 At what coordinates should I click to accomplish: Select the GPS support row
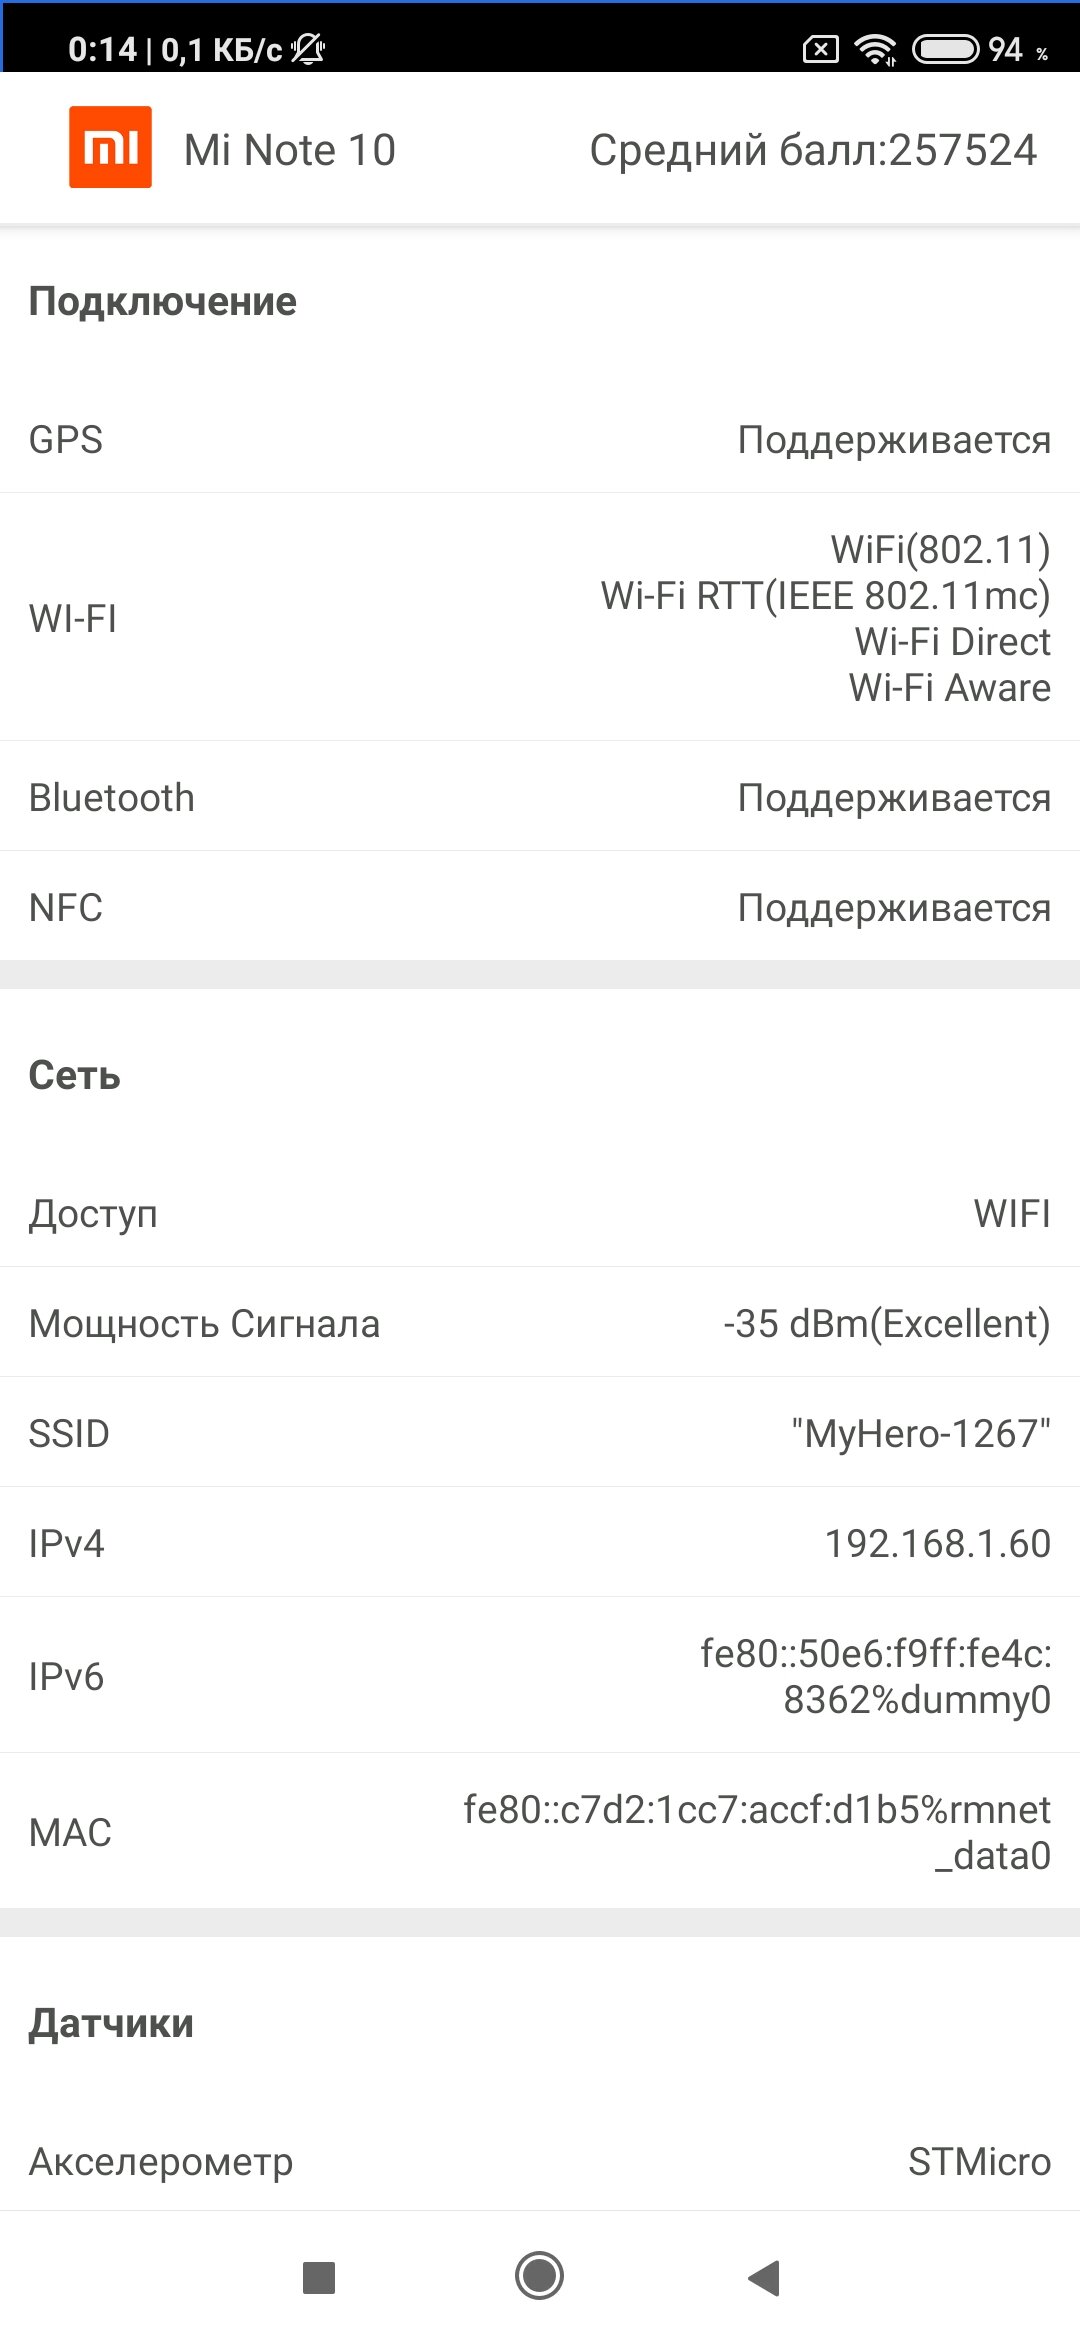point(540,439)
